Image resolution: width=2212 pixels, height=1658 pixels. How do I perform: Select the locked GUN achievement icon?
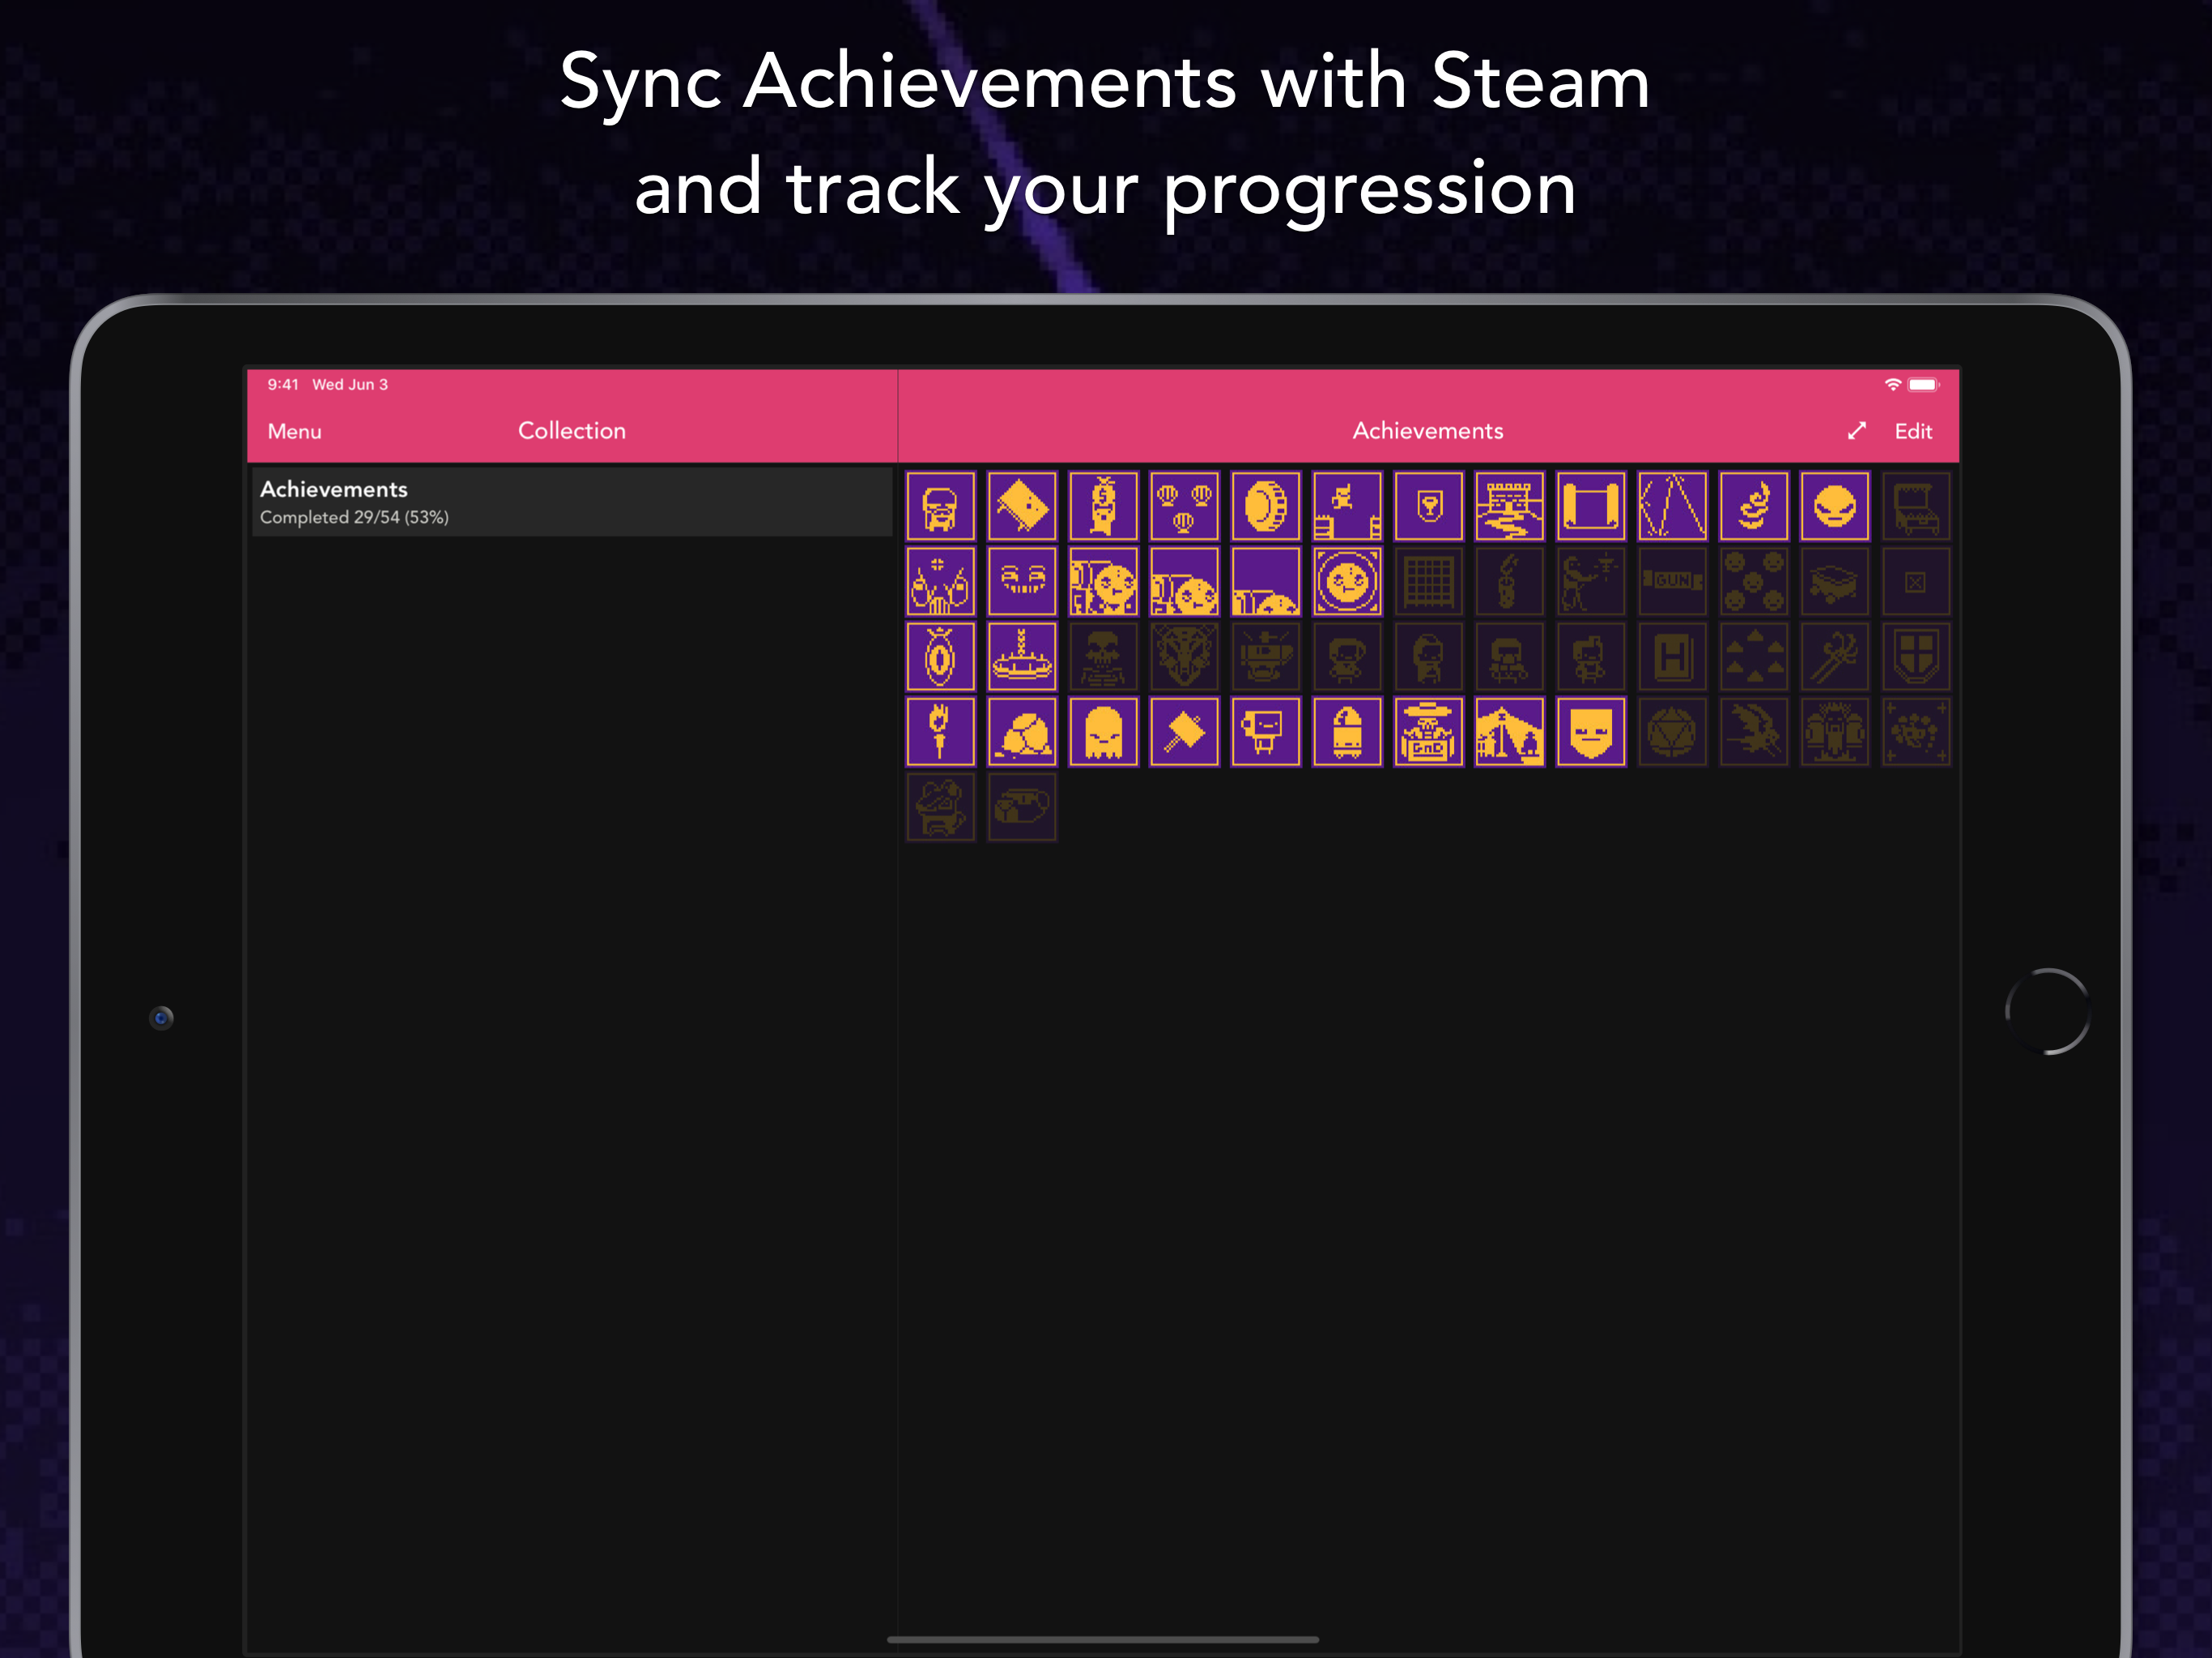click(x=1672, y=581)
